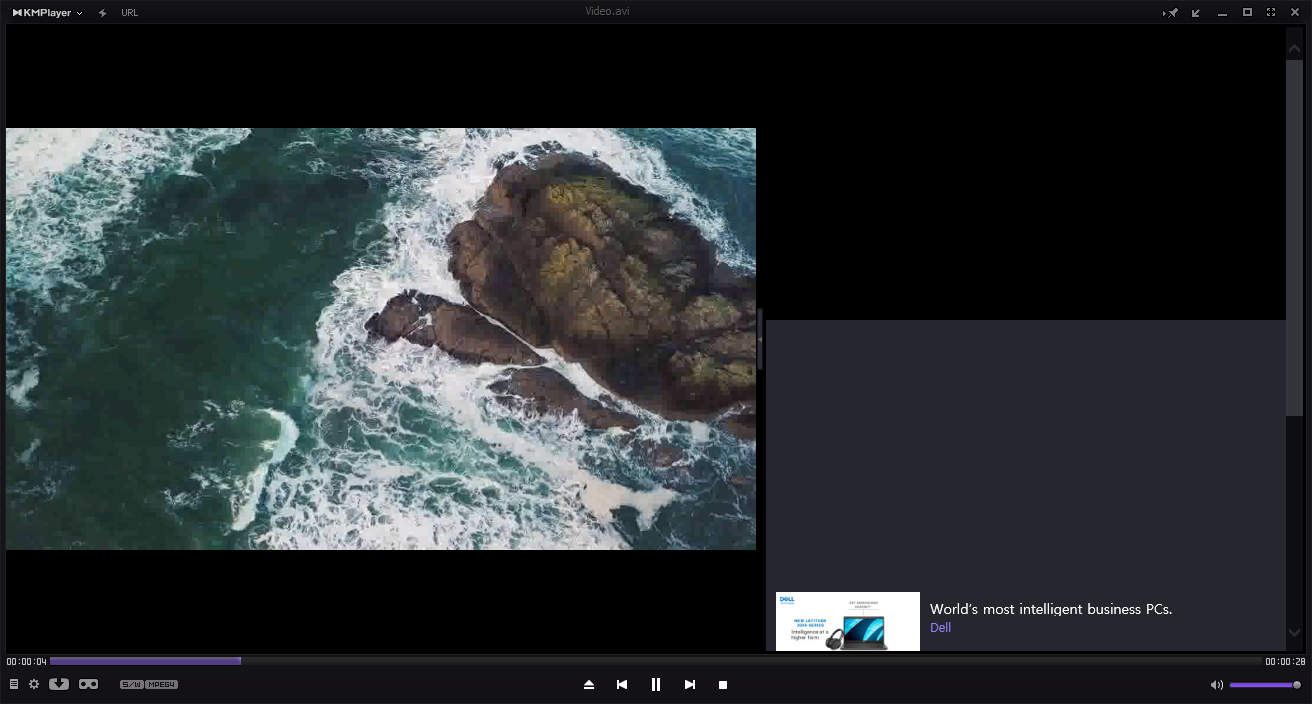Click the purple volume slider

pos(1265,685)
